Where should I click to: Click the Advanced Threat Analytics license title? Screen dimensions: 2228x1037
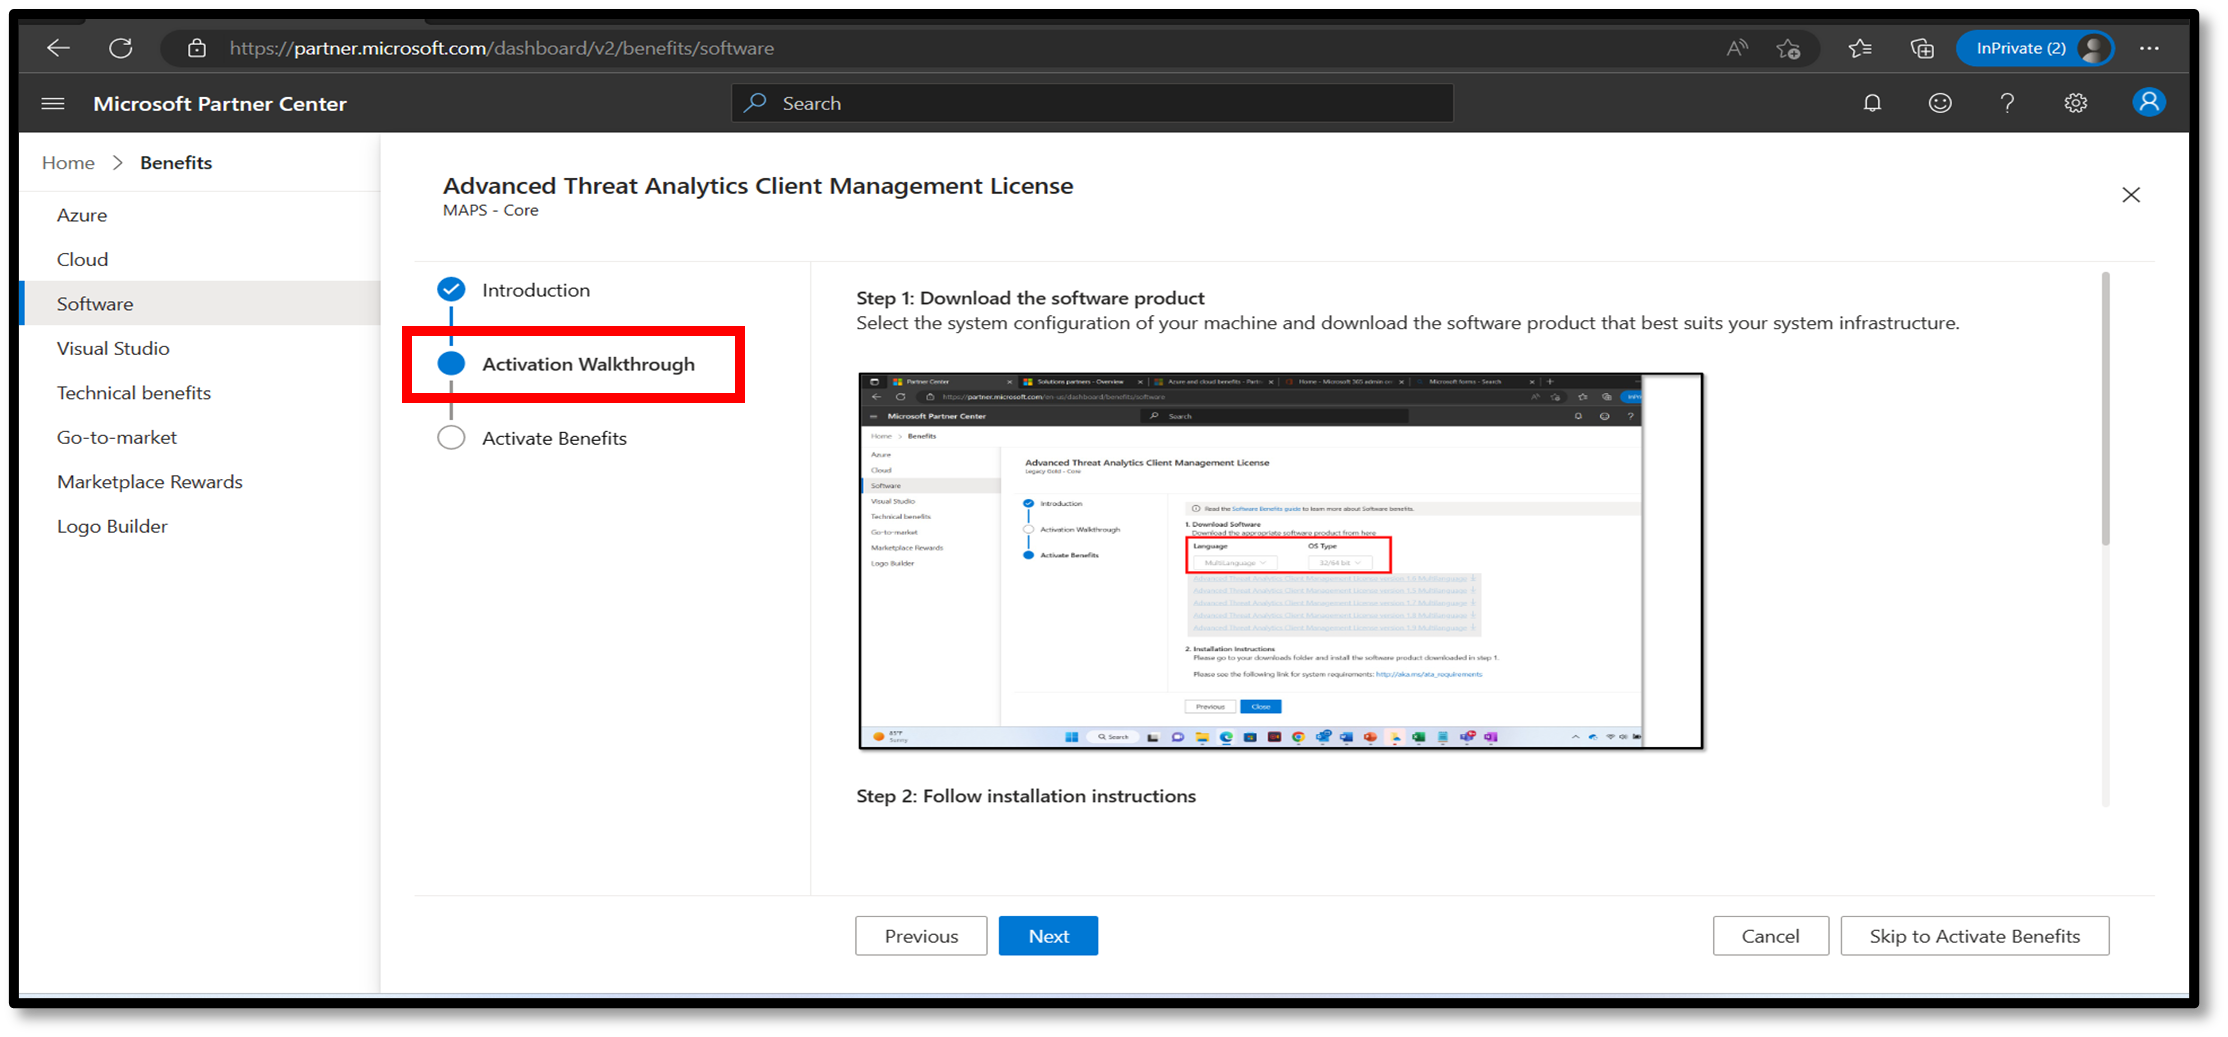pyautogui.click(x=758, y=186)
